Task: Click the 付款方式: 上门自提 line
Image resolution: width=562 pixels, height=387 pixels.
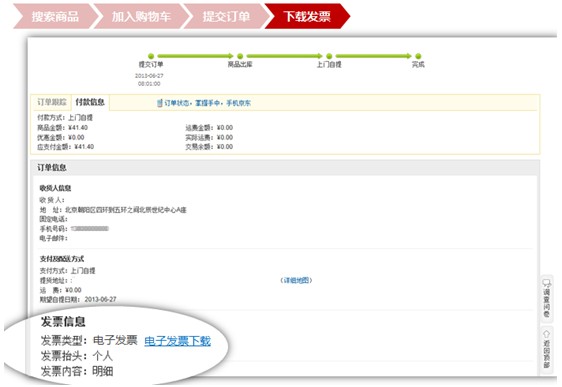Action: pyautogui.click(x=65, y=118)
